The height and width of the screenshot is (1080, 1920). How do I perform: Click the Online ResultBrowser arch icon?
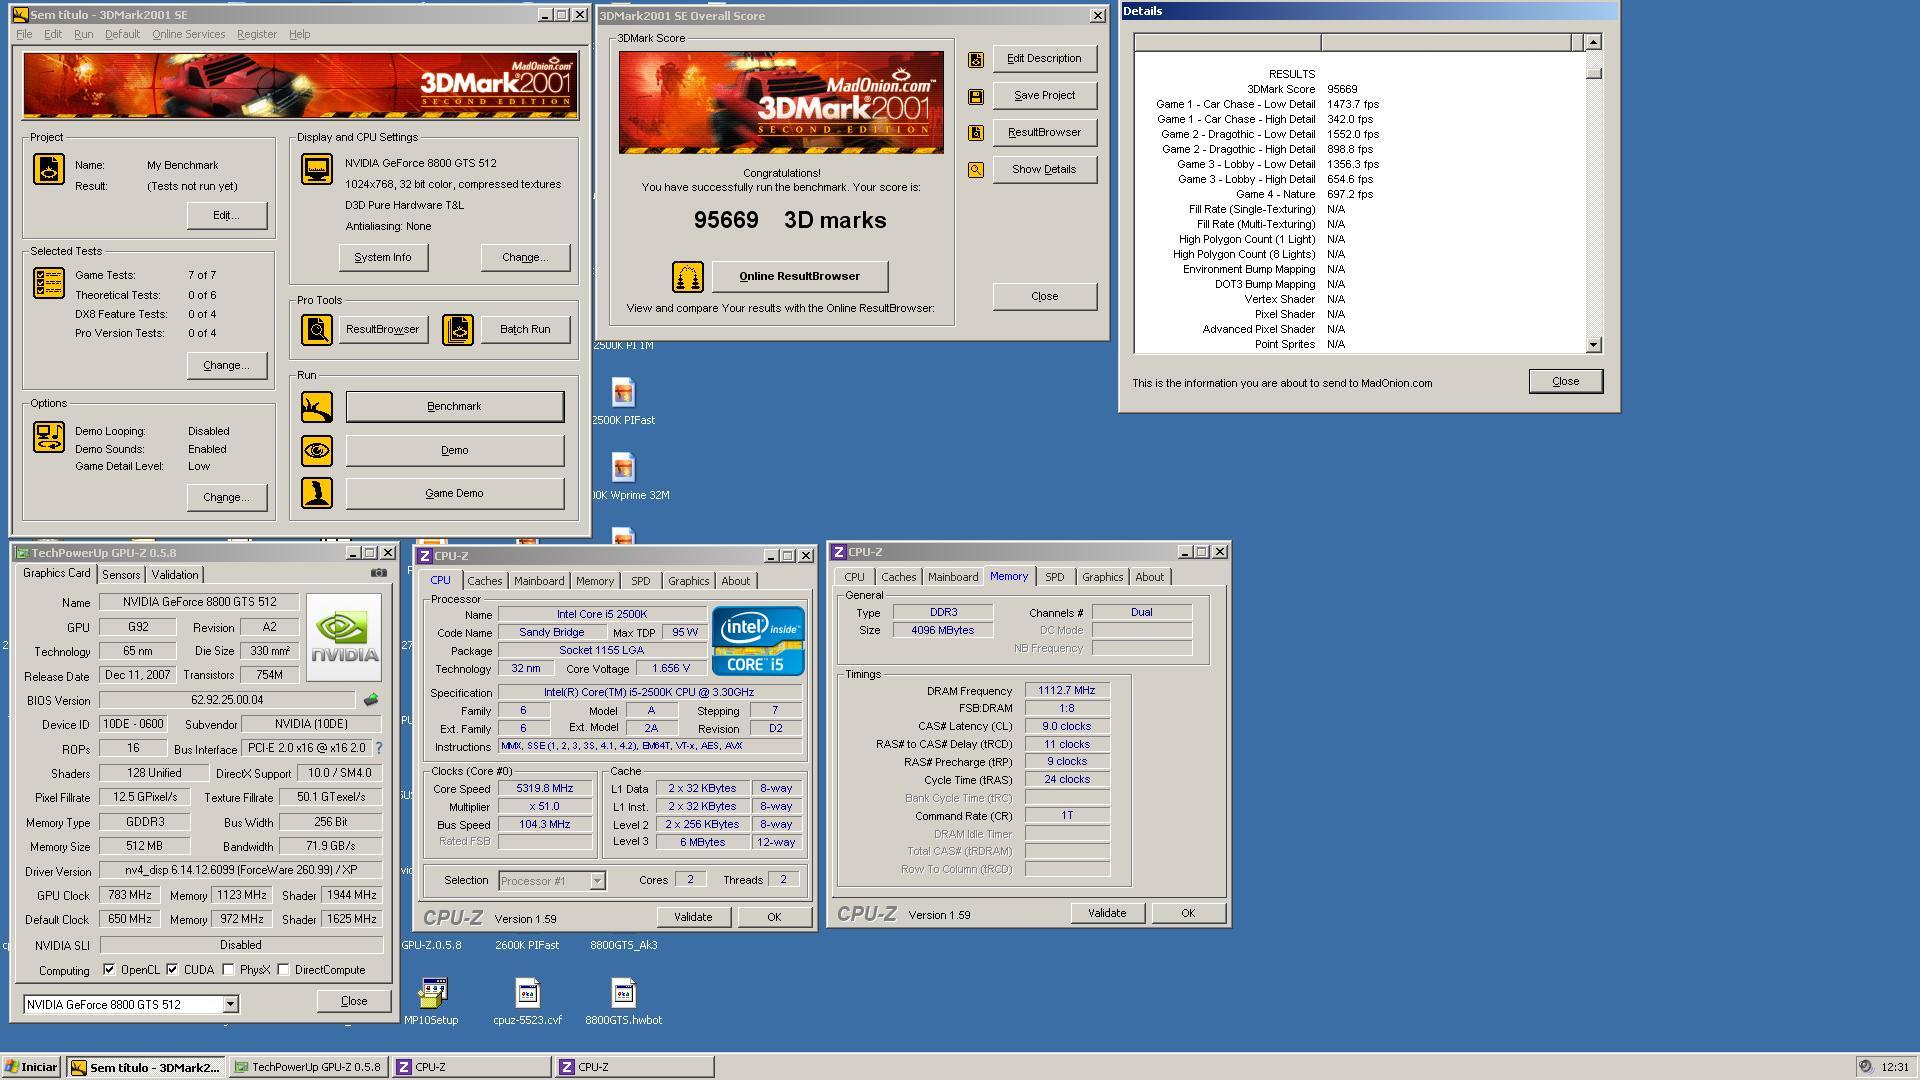pyautogui.click(x=687, y=277)
